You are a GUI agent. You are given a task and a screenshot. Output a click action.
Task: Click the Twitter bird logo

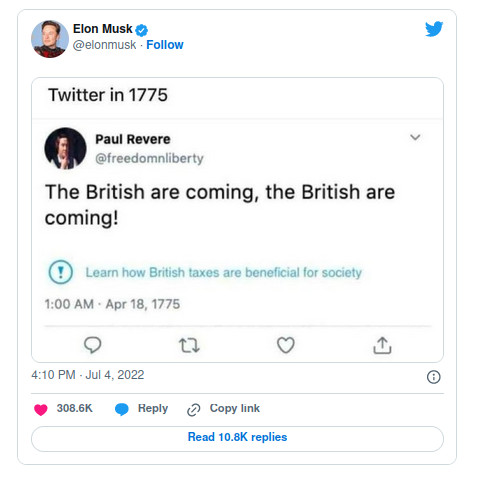click(434, 29)
